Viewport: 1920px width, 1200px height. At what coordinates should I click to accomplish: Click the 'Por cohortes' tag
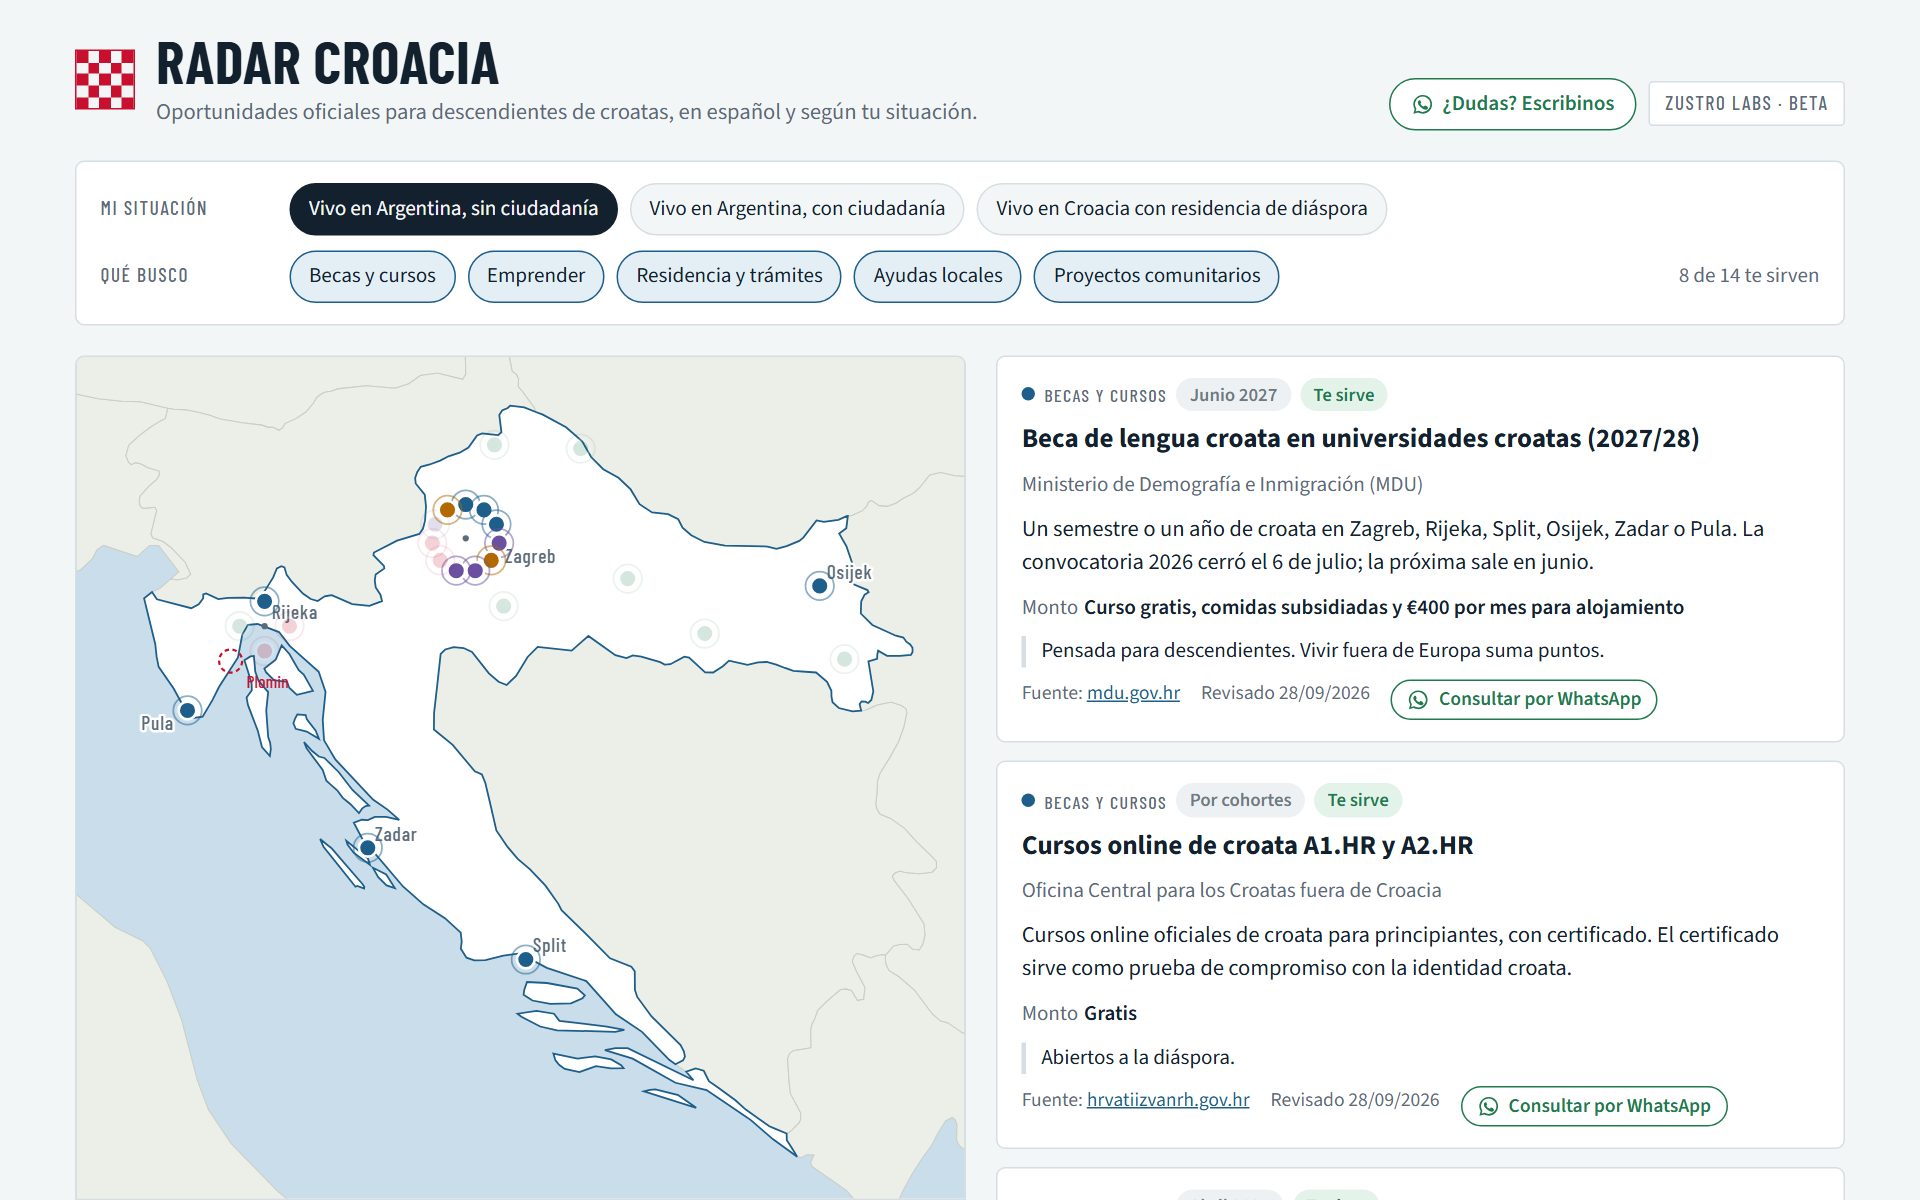pos(1240,800)
